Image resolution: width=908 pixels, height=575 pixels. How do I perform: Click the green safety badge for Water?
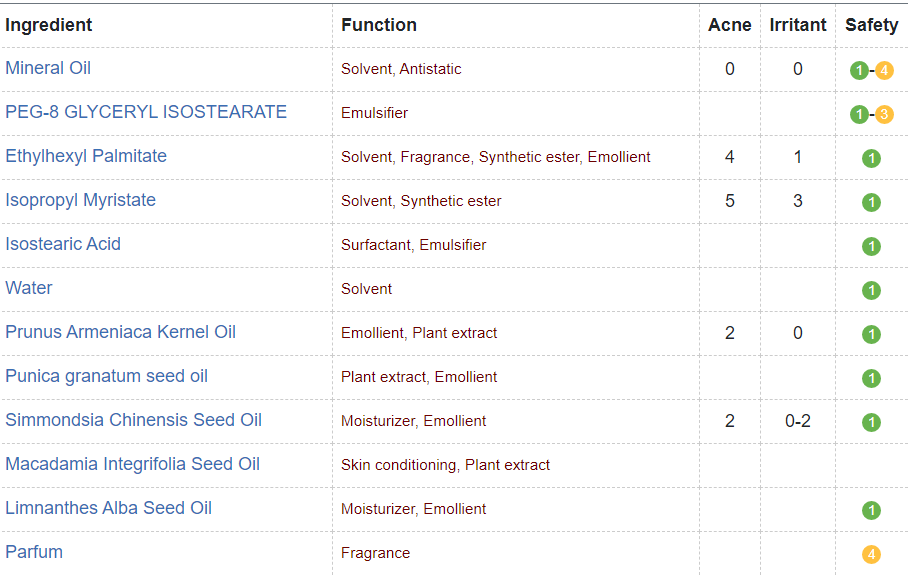pyautogui.click(x=871, y=290)
